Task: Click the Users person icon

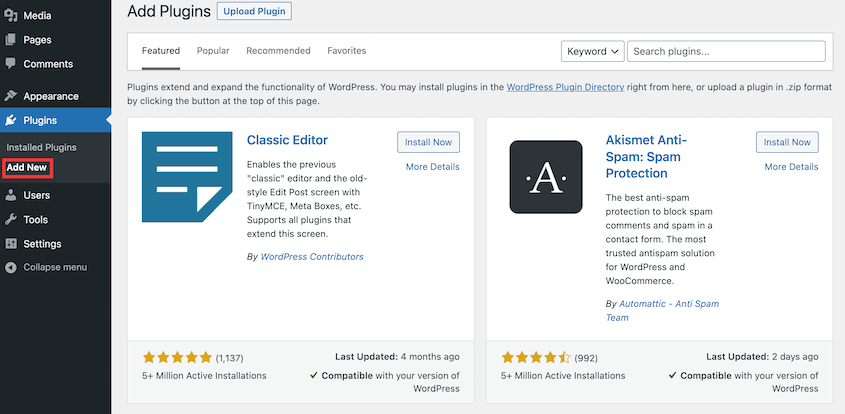Action: tap(11, 195)
